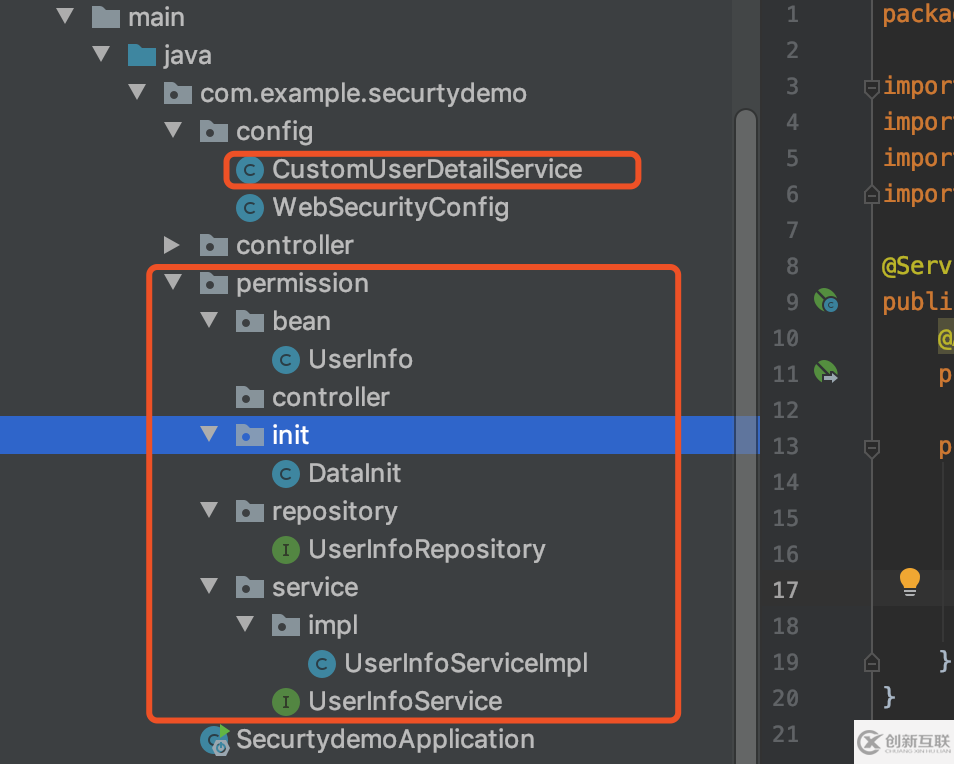The image size is (954, 764).
Task: Click the DataInit class icon
Action: point(286,473)
